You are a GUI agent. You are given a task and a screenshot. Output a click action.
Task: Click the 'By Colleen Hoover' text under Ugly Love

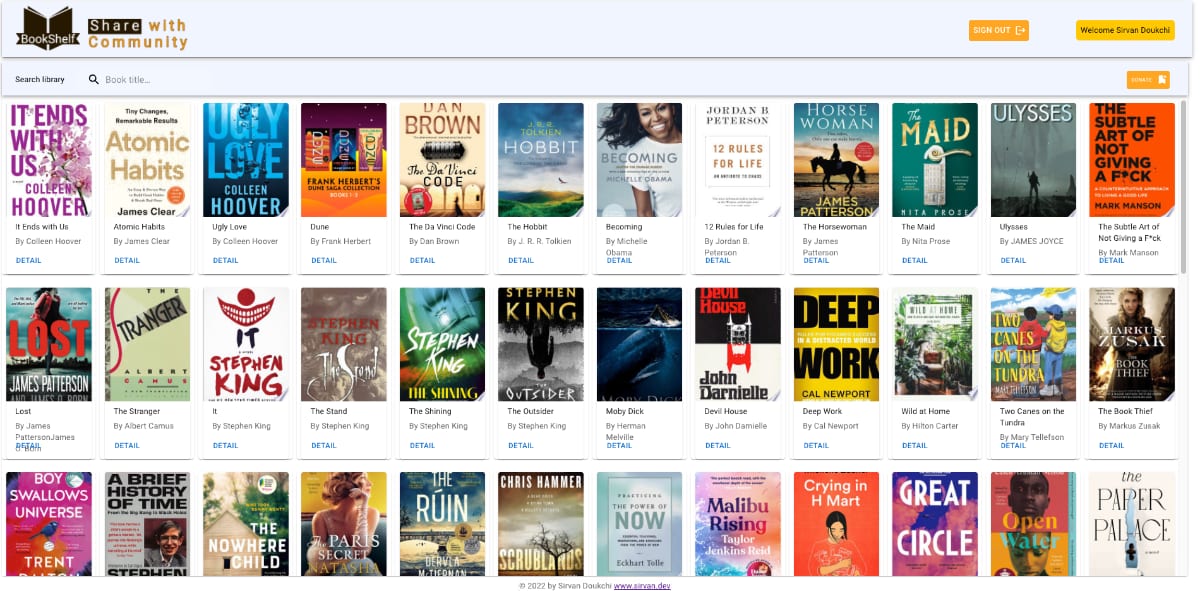tap(245, 241)
